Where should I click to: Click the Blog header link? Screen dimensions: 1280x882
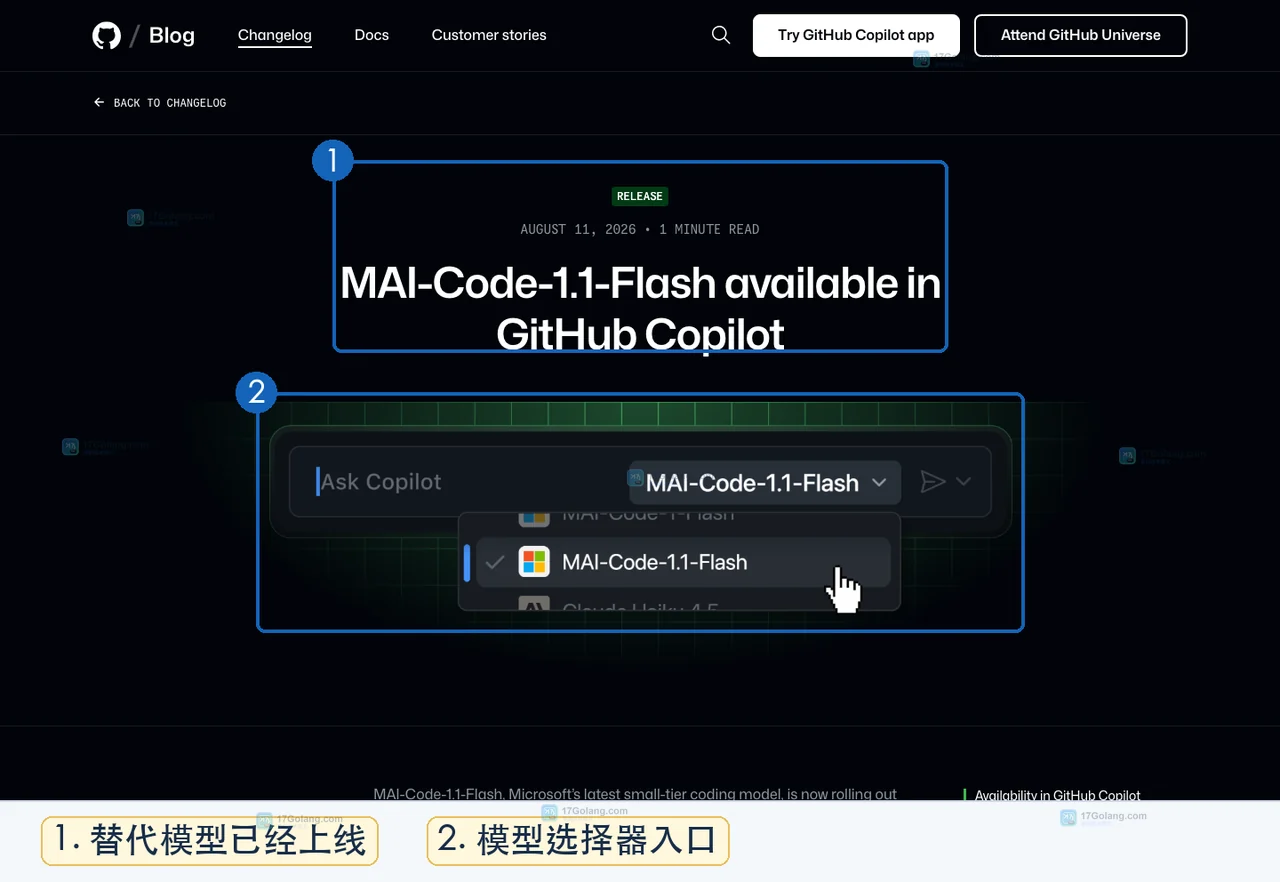pyautogui.click(x=172, y=36)
